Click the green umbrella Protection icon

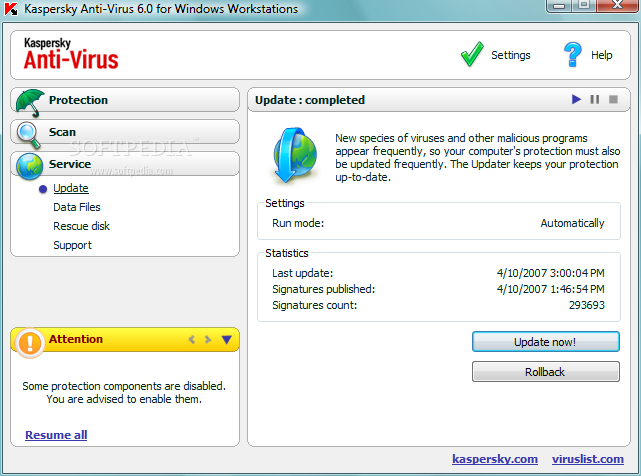pos(30,103)
